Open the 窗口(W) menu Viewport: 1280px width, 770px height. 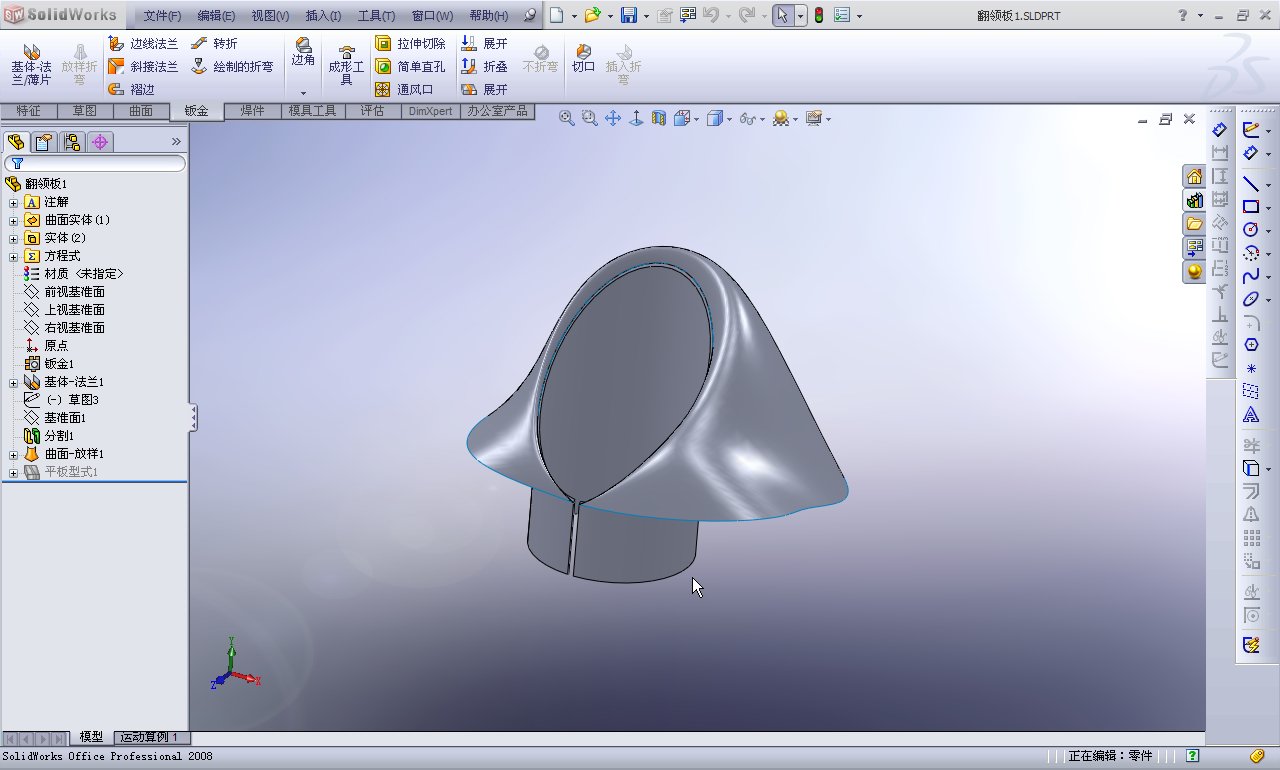(x=432, y=16)
